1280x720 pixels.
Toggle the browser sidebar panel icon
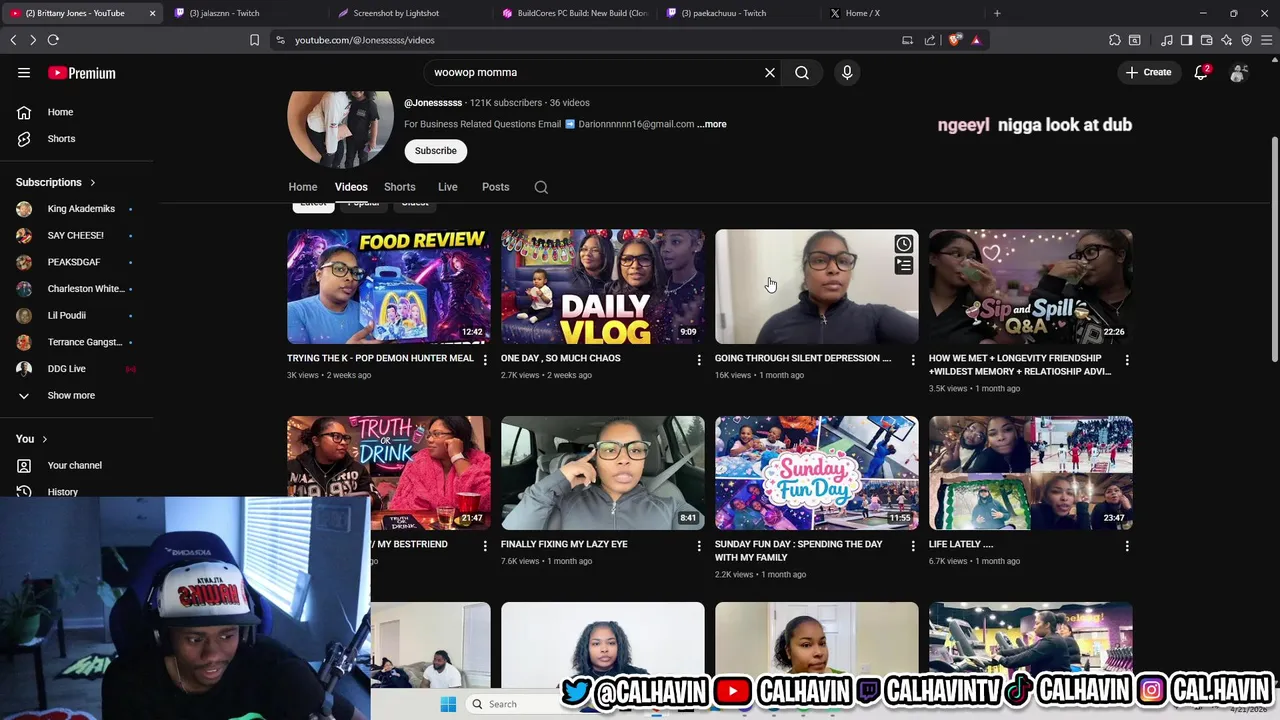[1186, 40]
